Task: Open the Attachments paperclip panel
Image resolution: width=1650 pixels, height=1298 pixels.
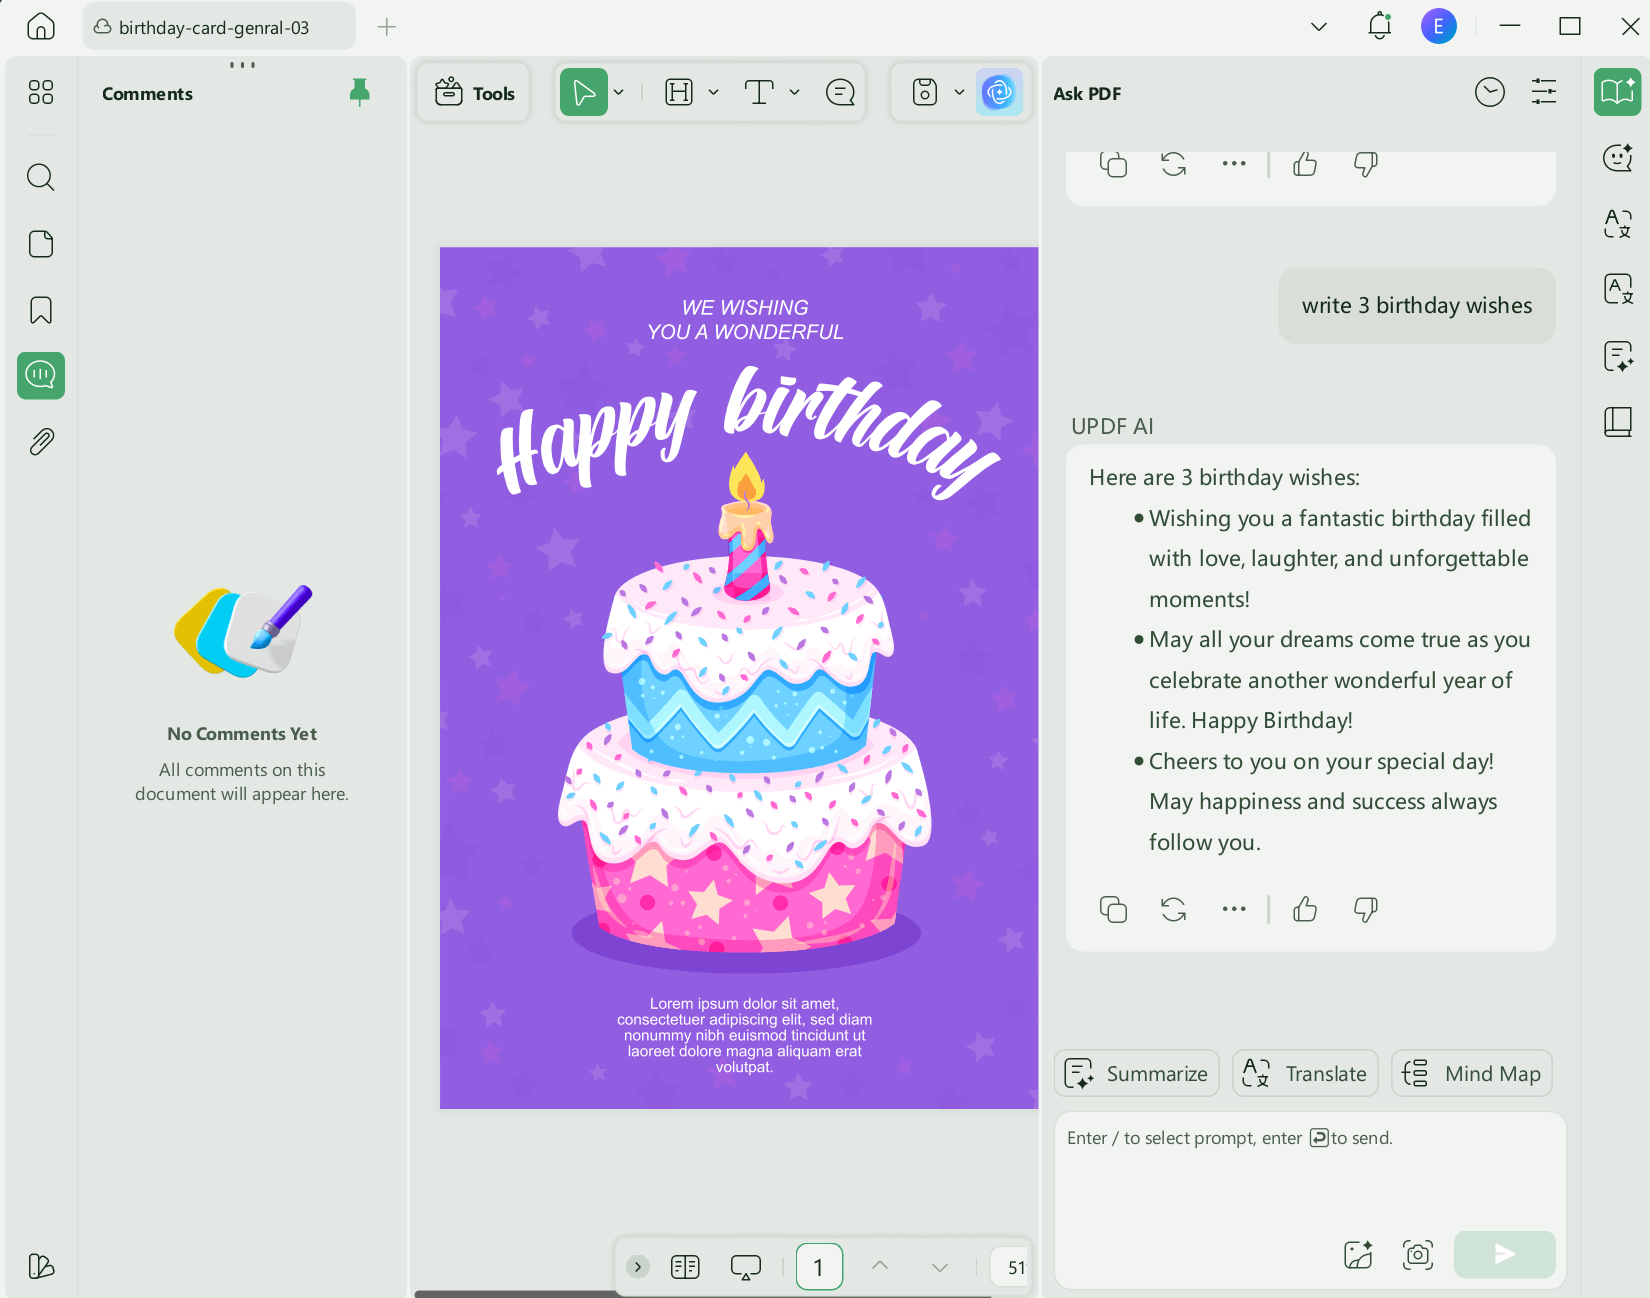Action: 41,441
